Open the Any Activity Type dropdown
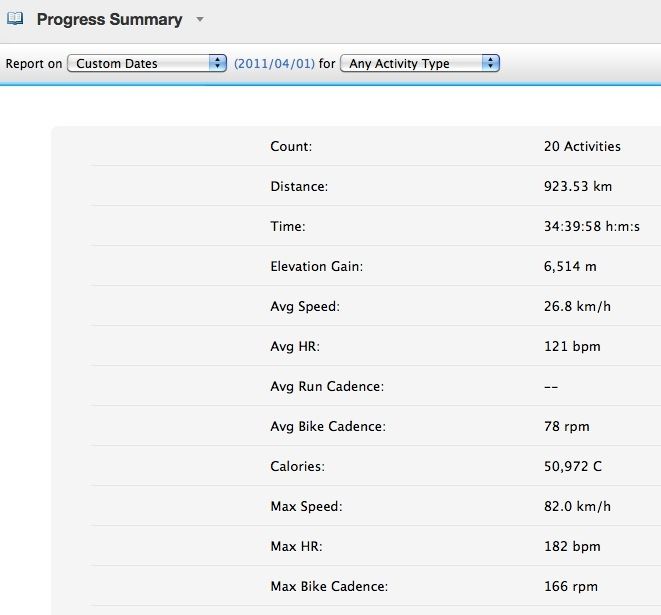Screen dimensions: 661x615 pos(420,63)
